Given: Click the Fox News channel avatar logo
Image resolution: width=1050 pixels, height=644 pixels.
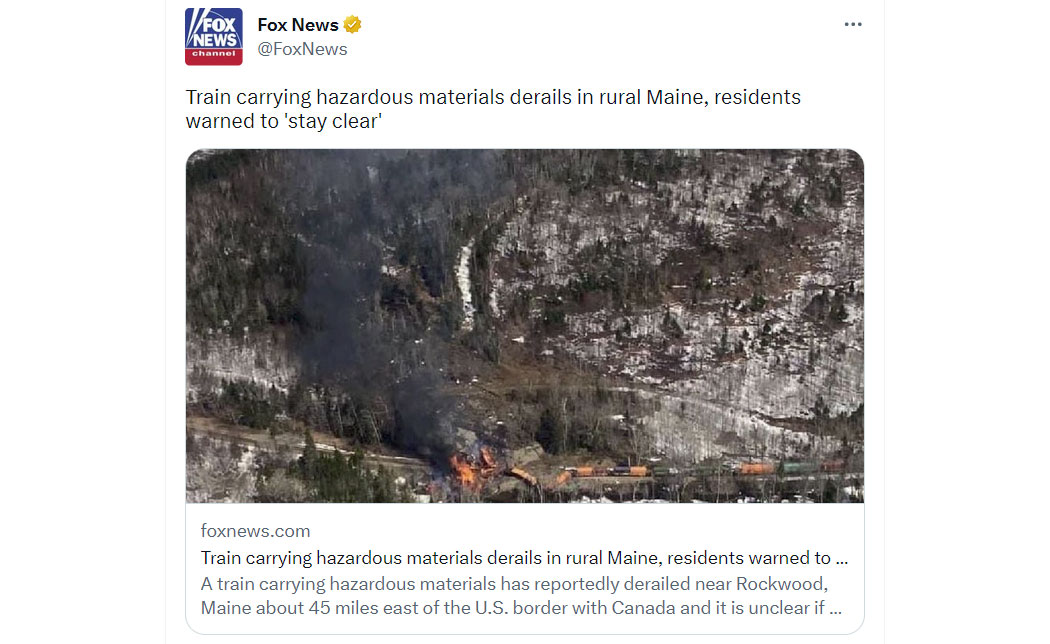Looking at the screenshot, I should click(x=214, y=36).
